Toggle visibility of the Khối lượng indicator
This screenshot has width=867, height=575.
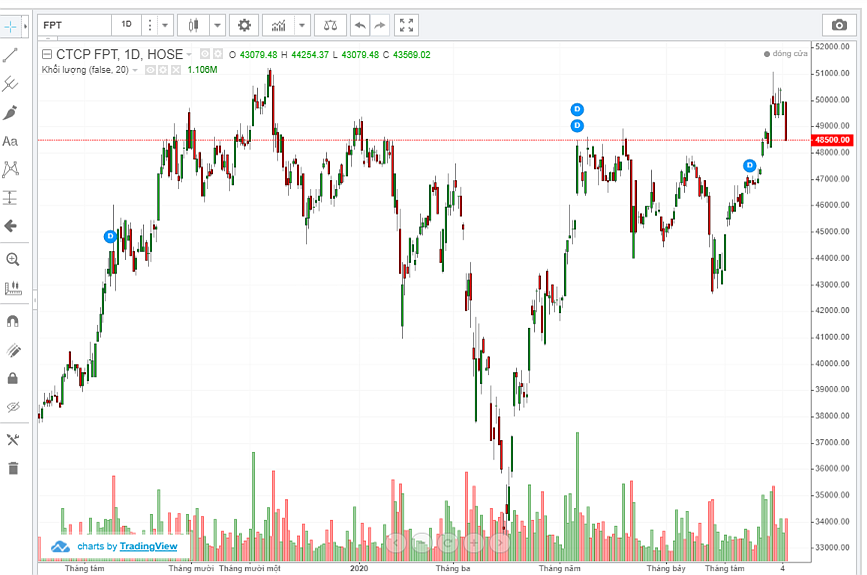(x=150, y=70)
